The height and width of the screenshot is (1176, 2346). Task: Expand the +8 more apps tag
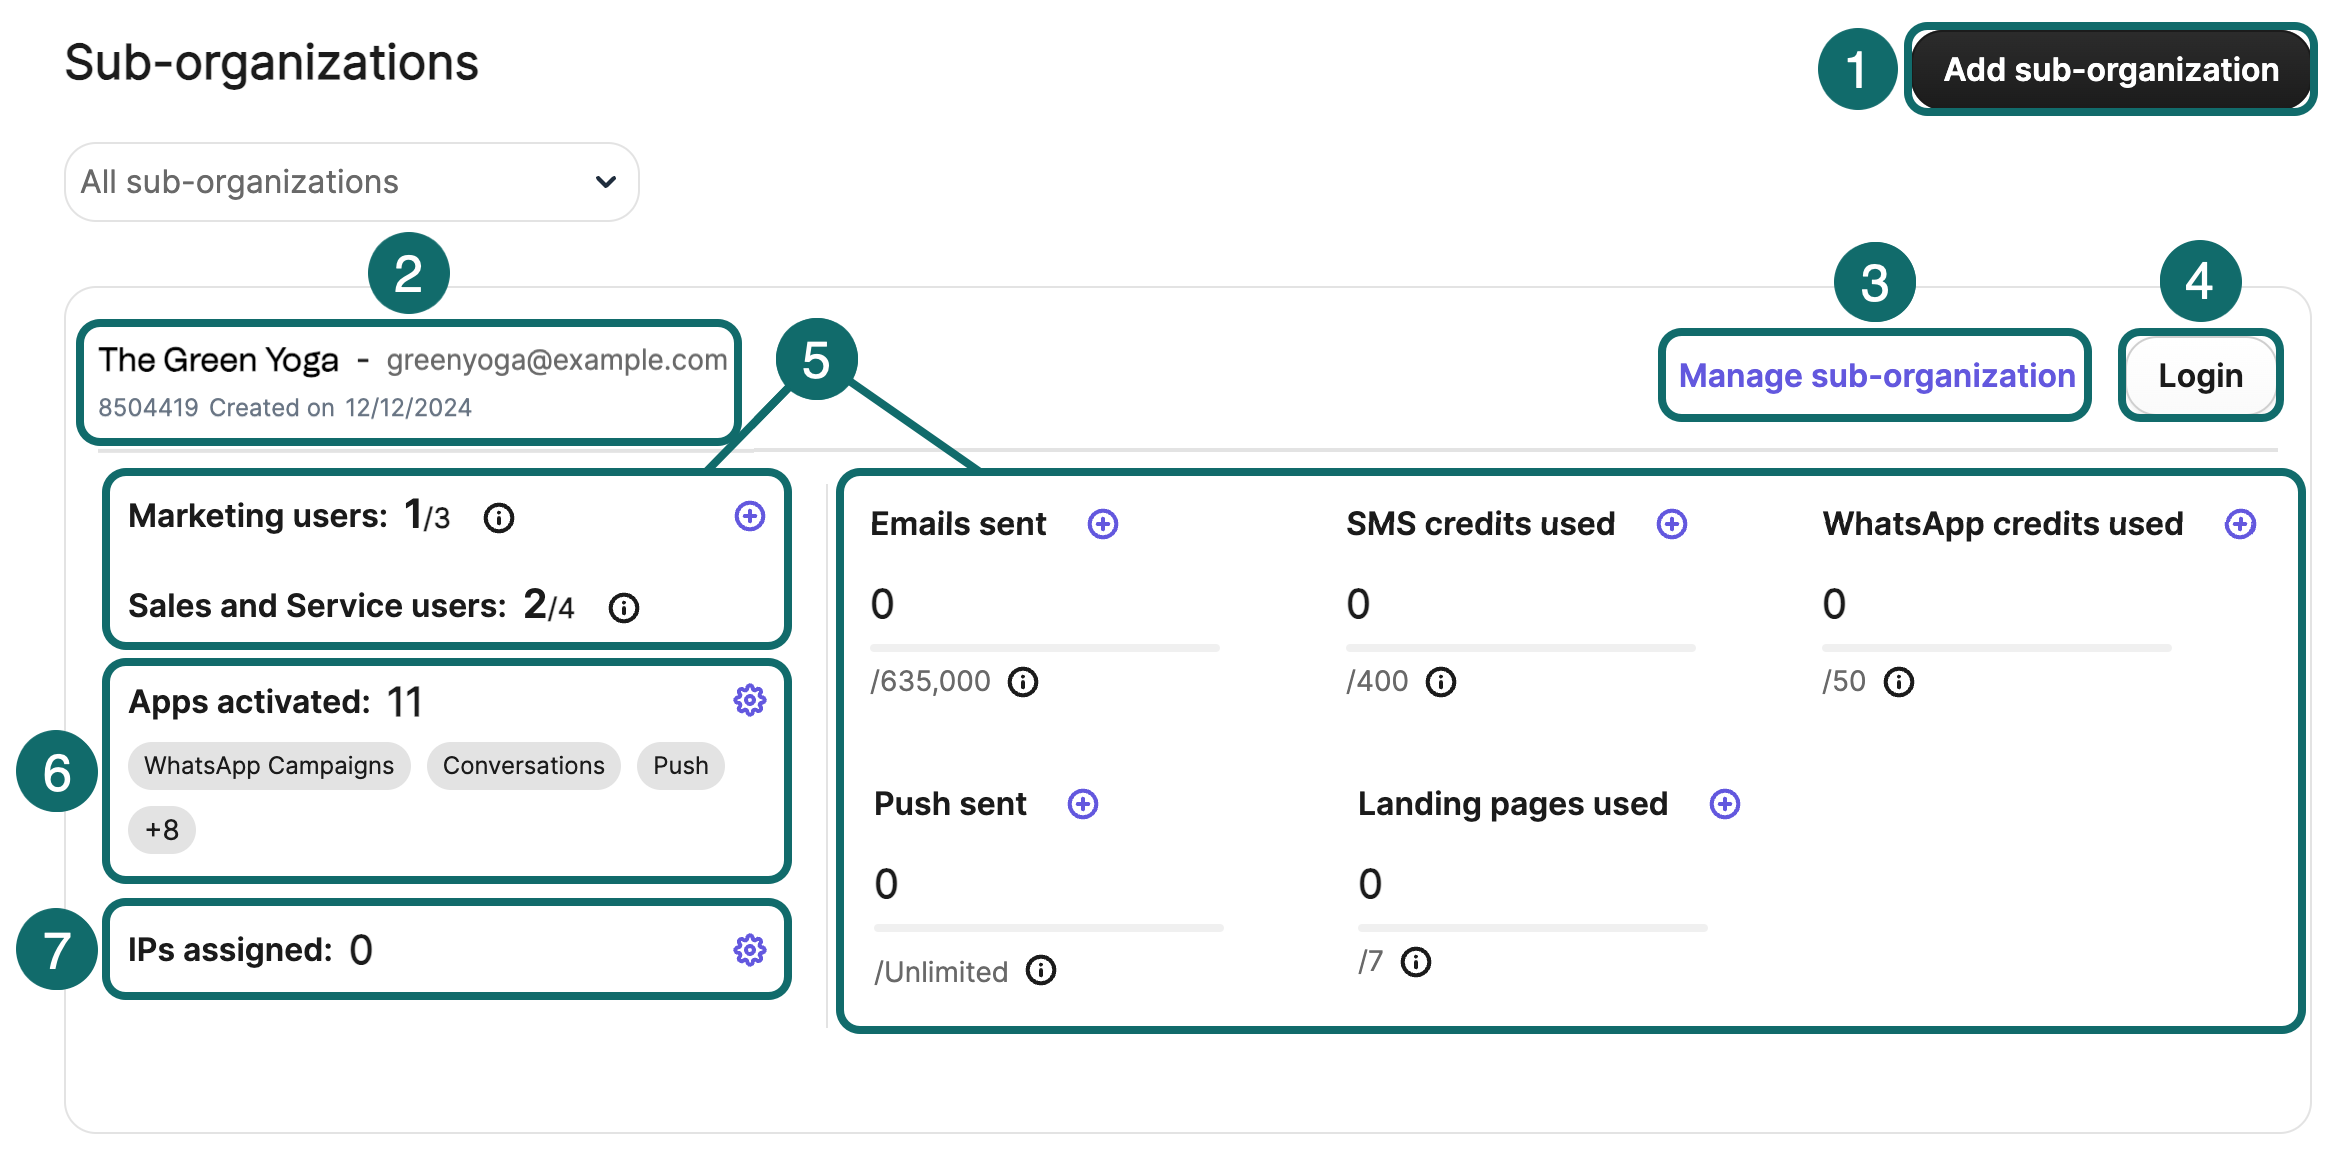pyautogui.click(x=162, y=830)
